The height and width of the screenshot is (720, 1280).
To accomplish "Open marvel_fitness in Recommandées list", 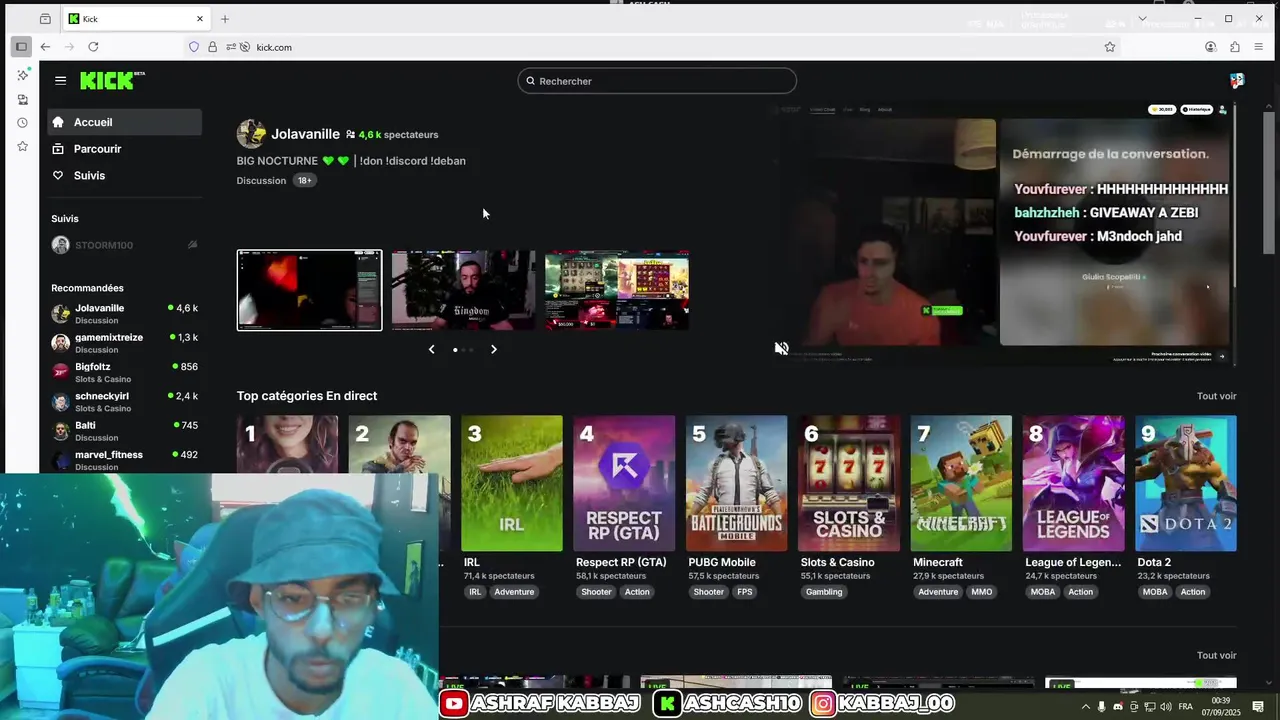I will pos(124,459).
